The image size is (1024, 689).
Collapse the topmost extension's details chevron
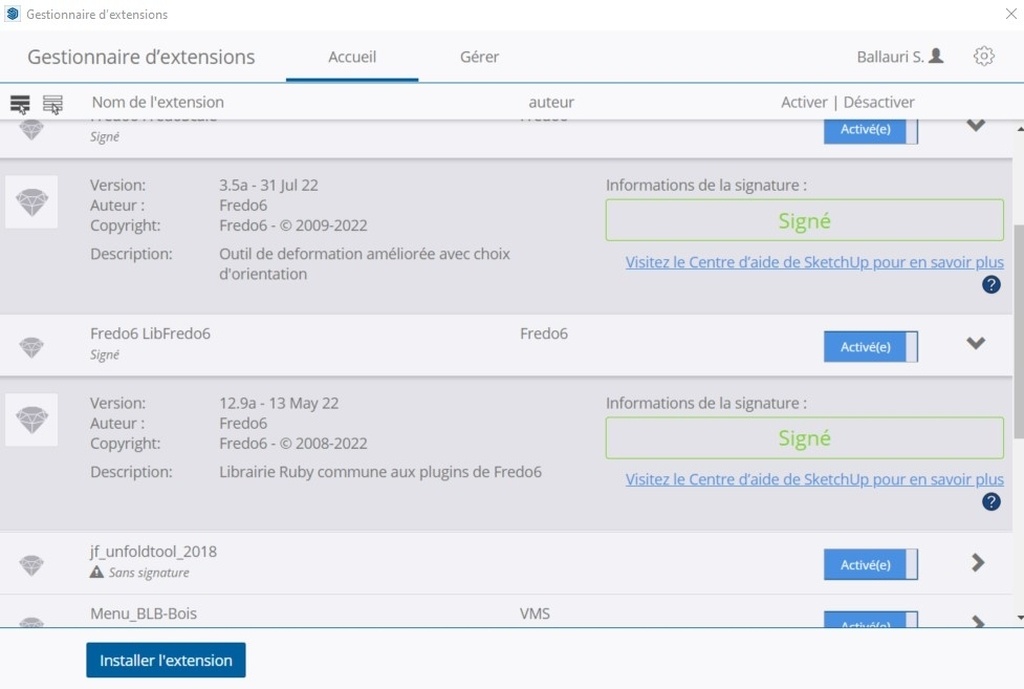pos(976,125)
